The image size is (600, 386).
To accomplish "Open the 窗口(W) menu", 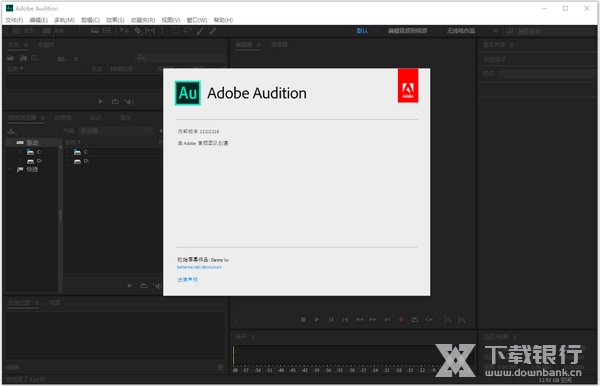I will (197, 20).
